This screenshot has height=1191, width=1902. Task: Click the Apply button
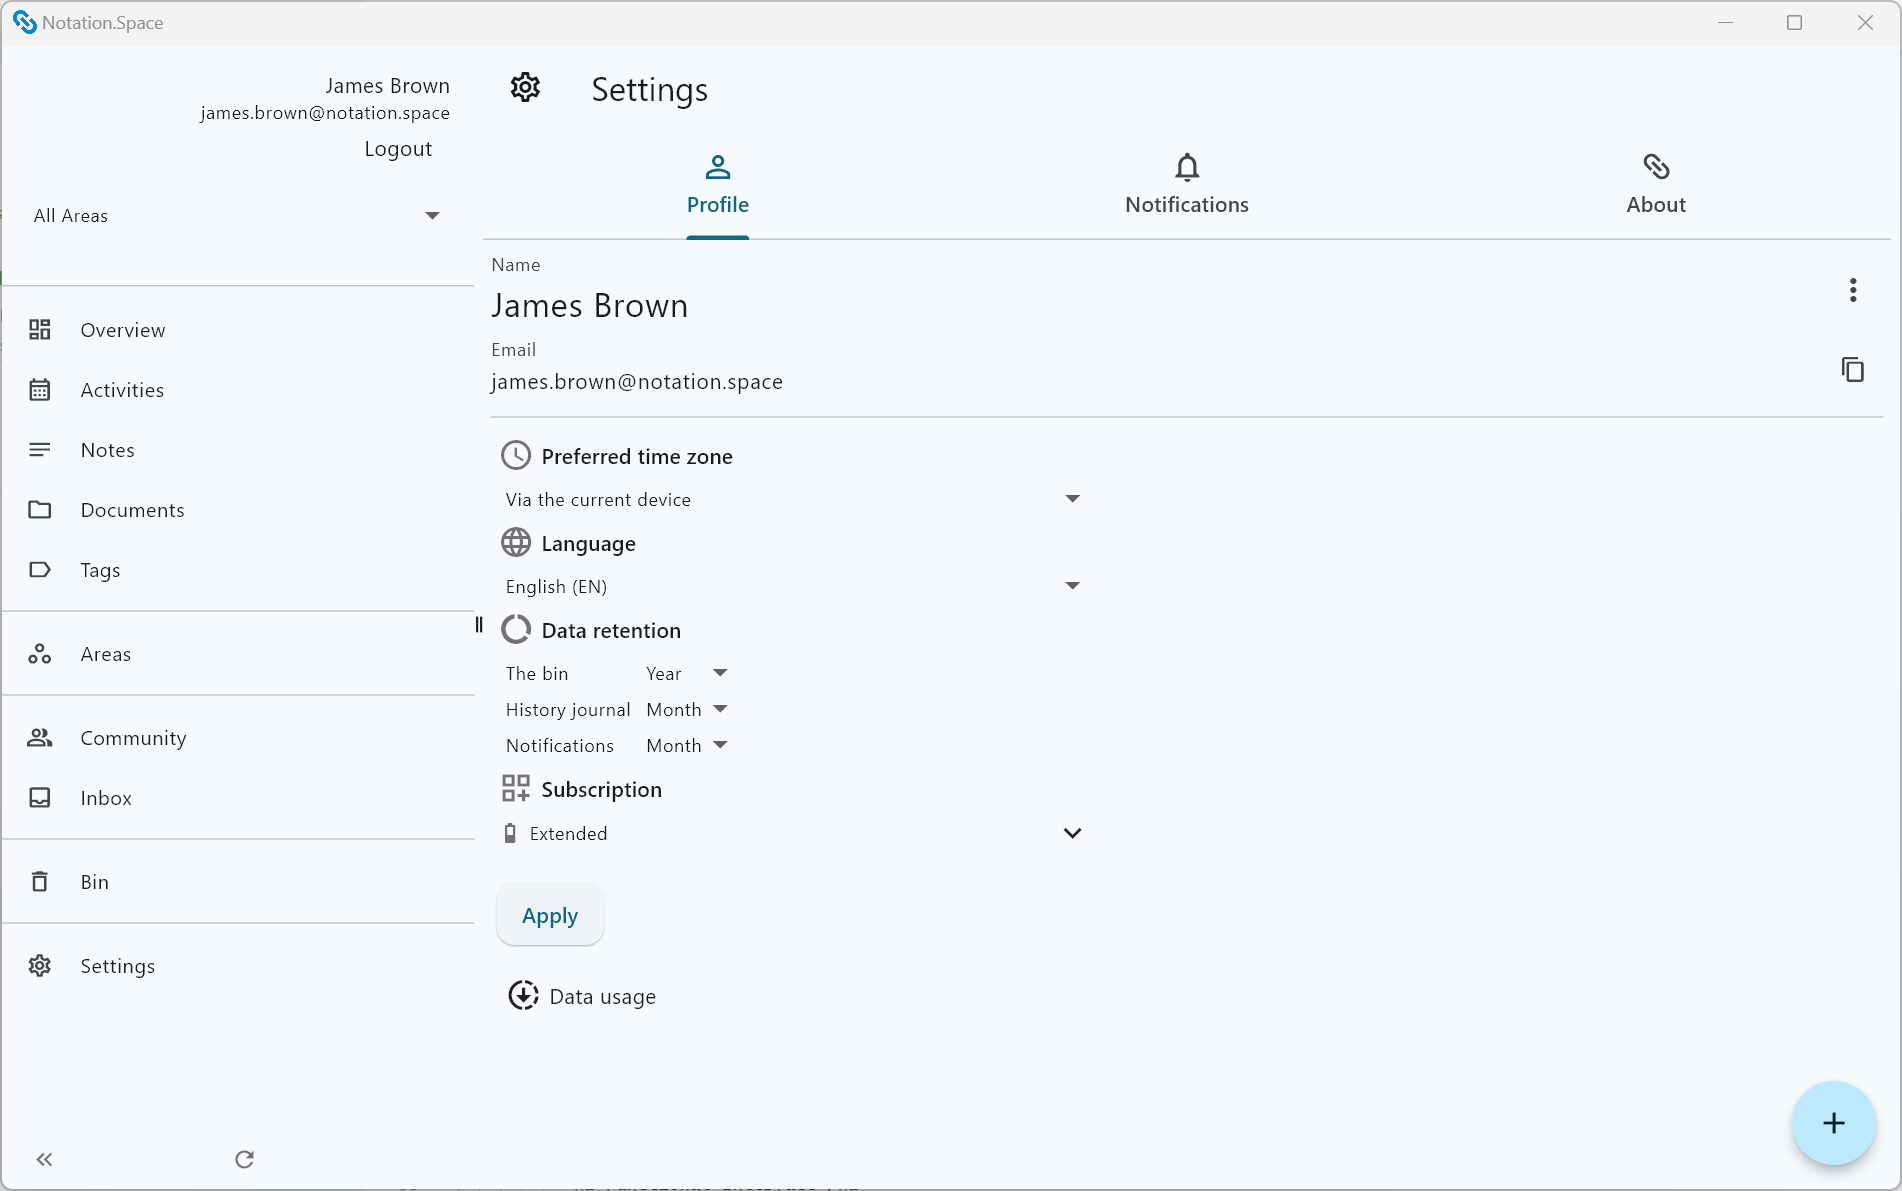click(549, 914)
